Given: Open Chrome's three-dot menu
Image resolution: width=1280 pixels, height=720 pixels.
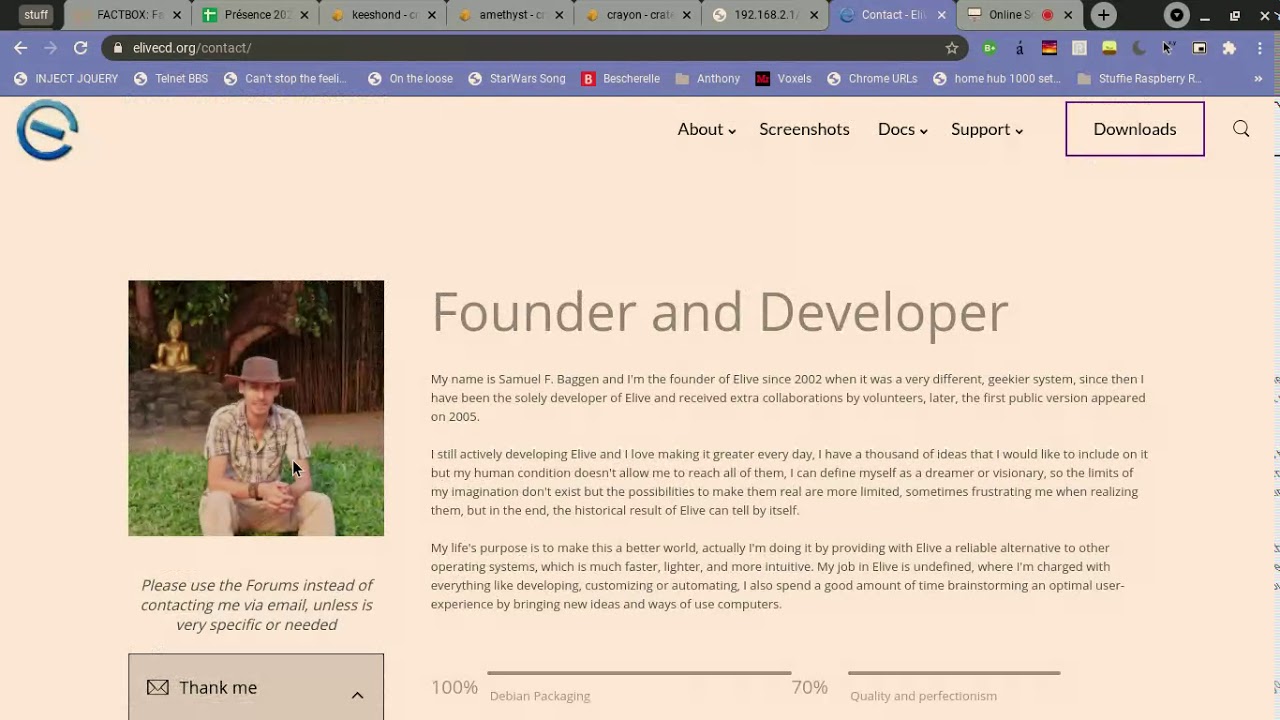Looking at the screenshot, I should coord(1259,48).
